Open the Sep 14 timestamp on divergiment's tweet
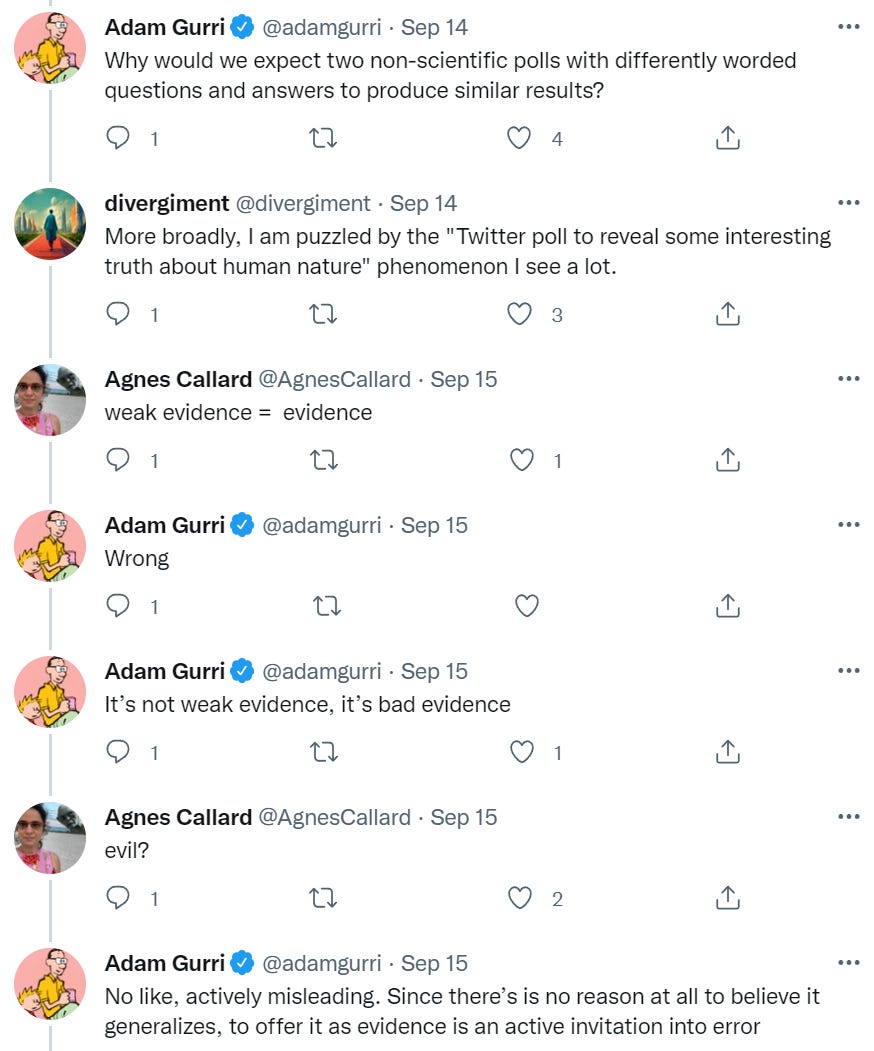The width and height of the screenshot is (874, 1051). coord(423,203)
